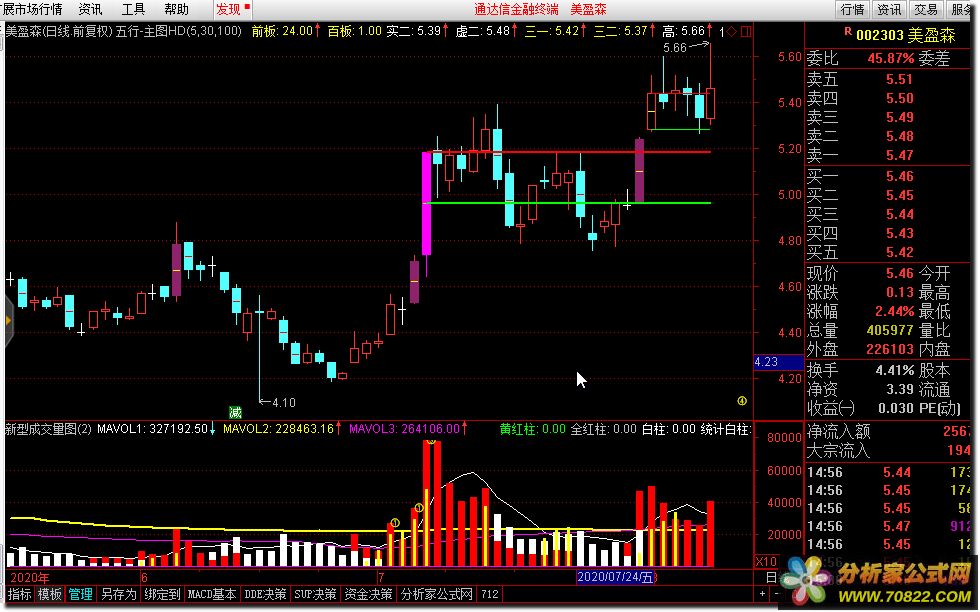Image resolution: width=980 pixels, height=612 pixels.
Task: Click the R marker before stock code 002303
Action: coord(848,31)
